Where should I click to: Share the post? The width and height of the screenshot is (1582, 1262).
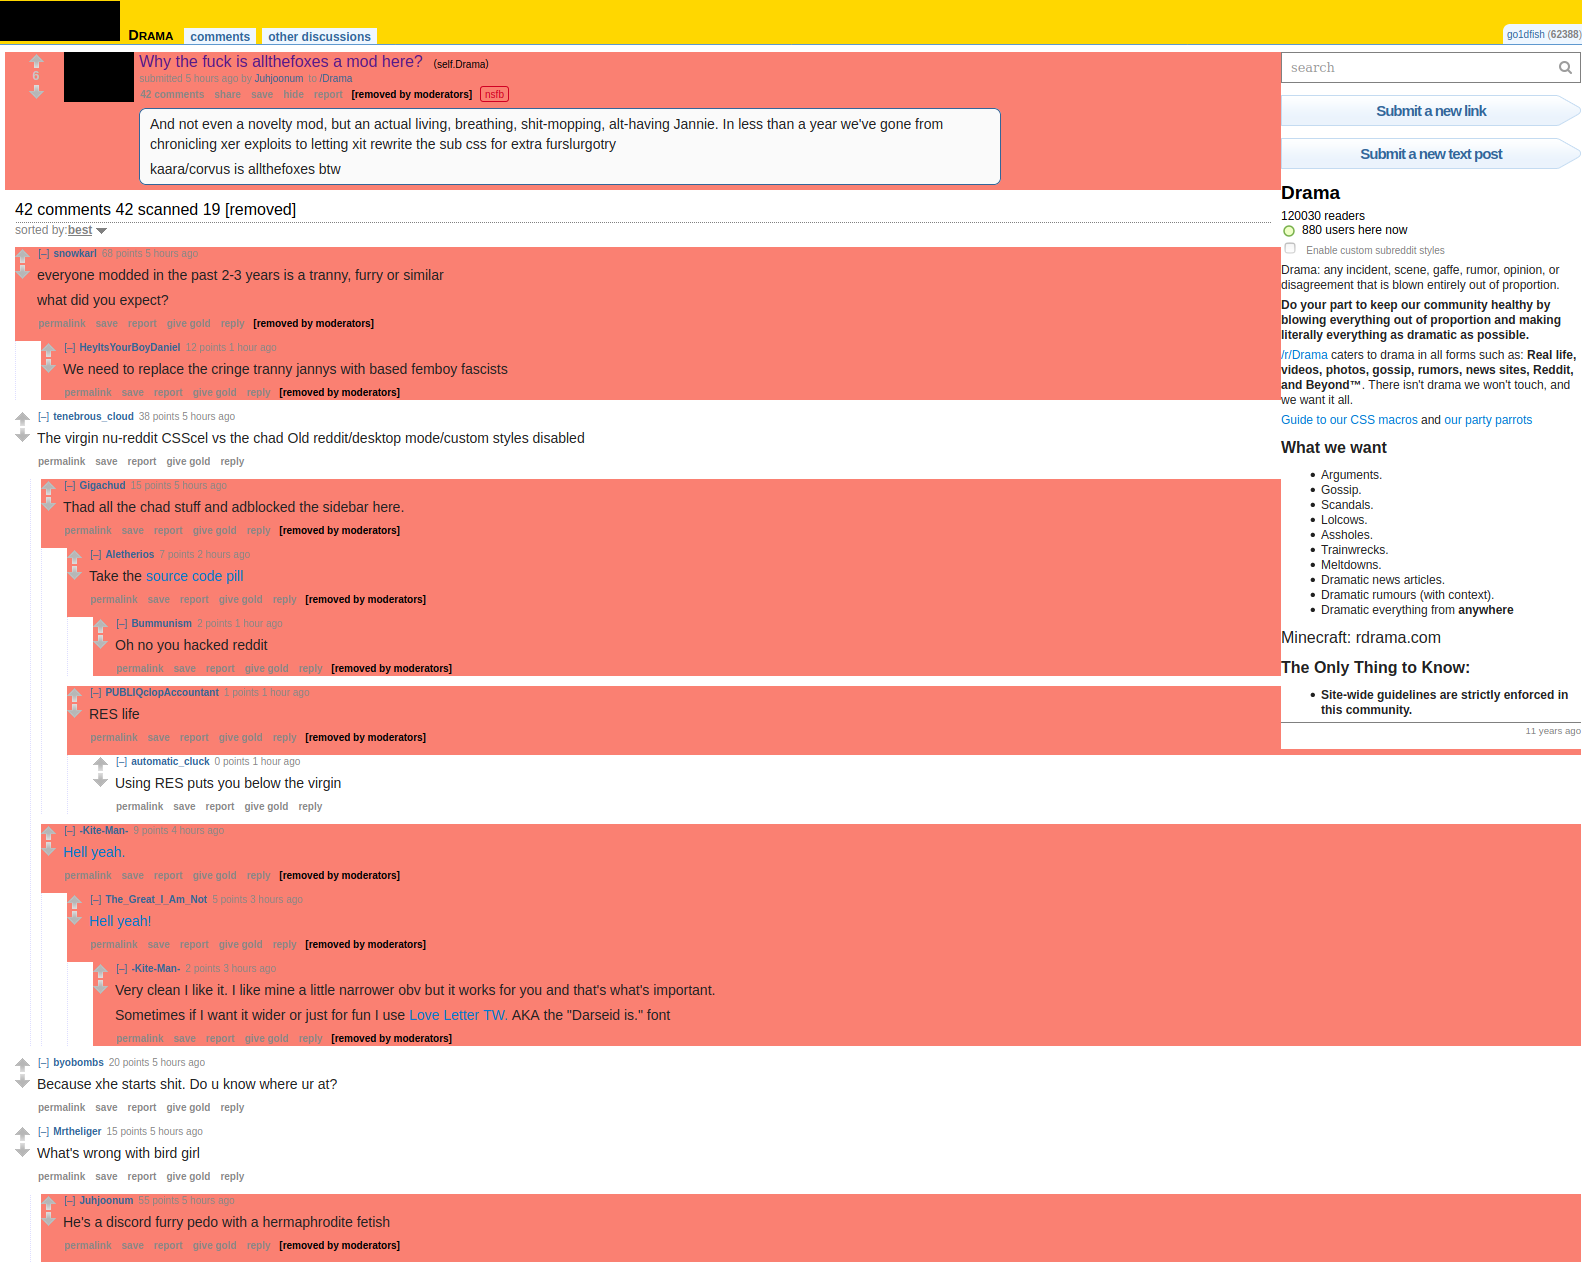pos(227,95)
